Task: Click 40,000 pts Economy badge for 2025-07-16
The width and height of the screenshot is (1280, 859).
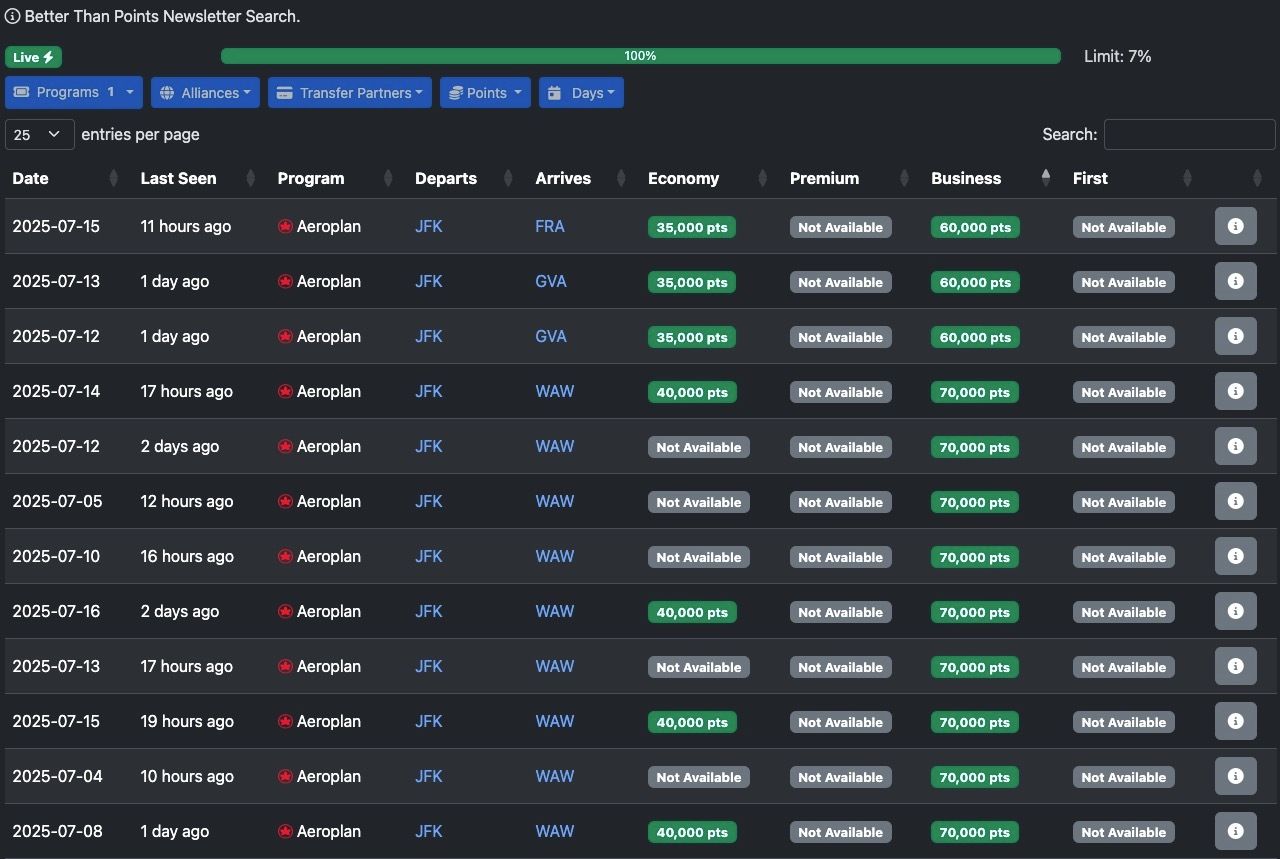Action: point(692,612)
